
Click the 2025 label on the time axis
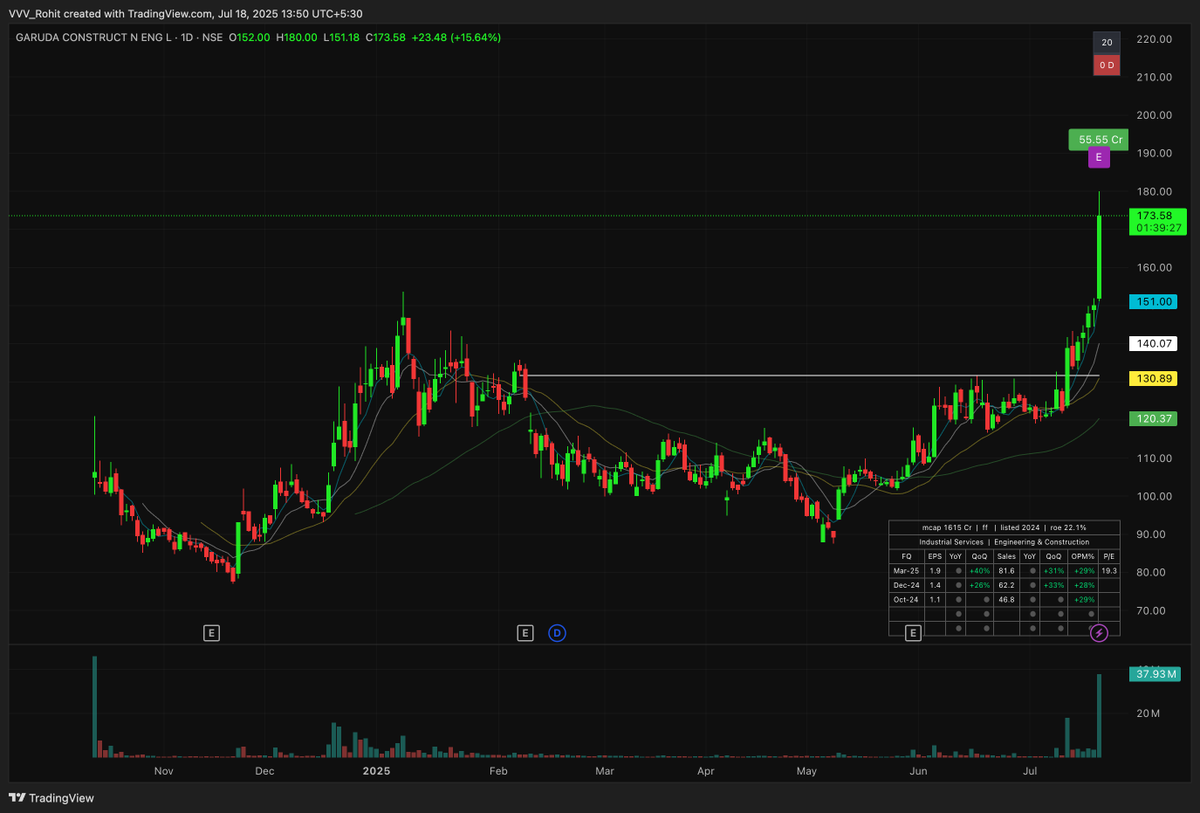pos(376,771)
